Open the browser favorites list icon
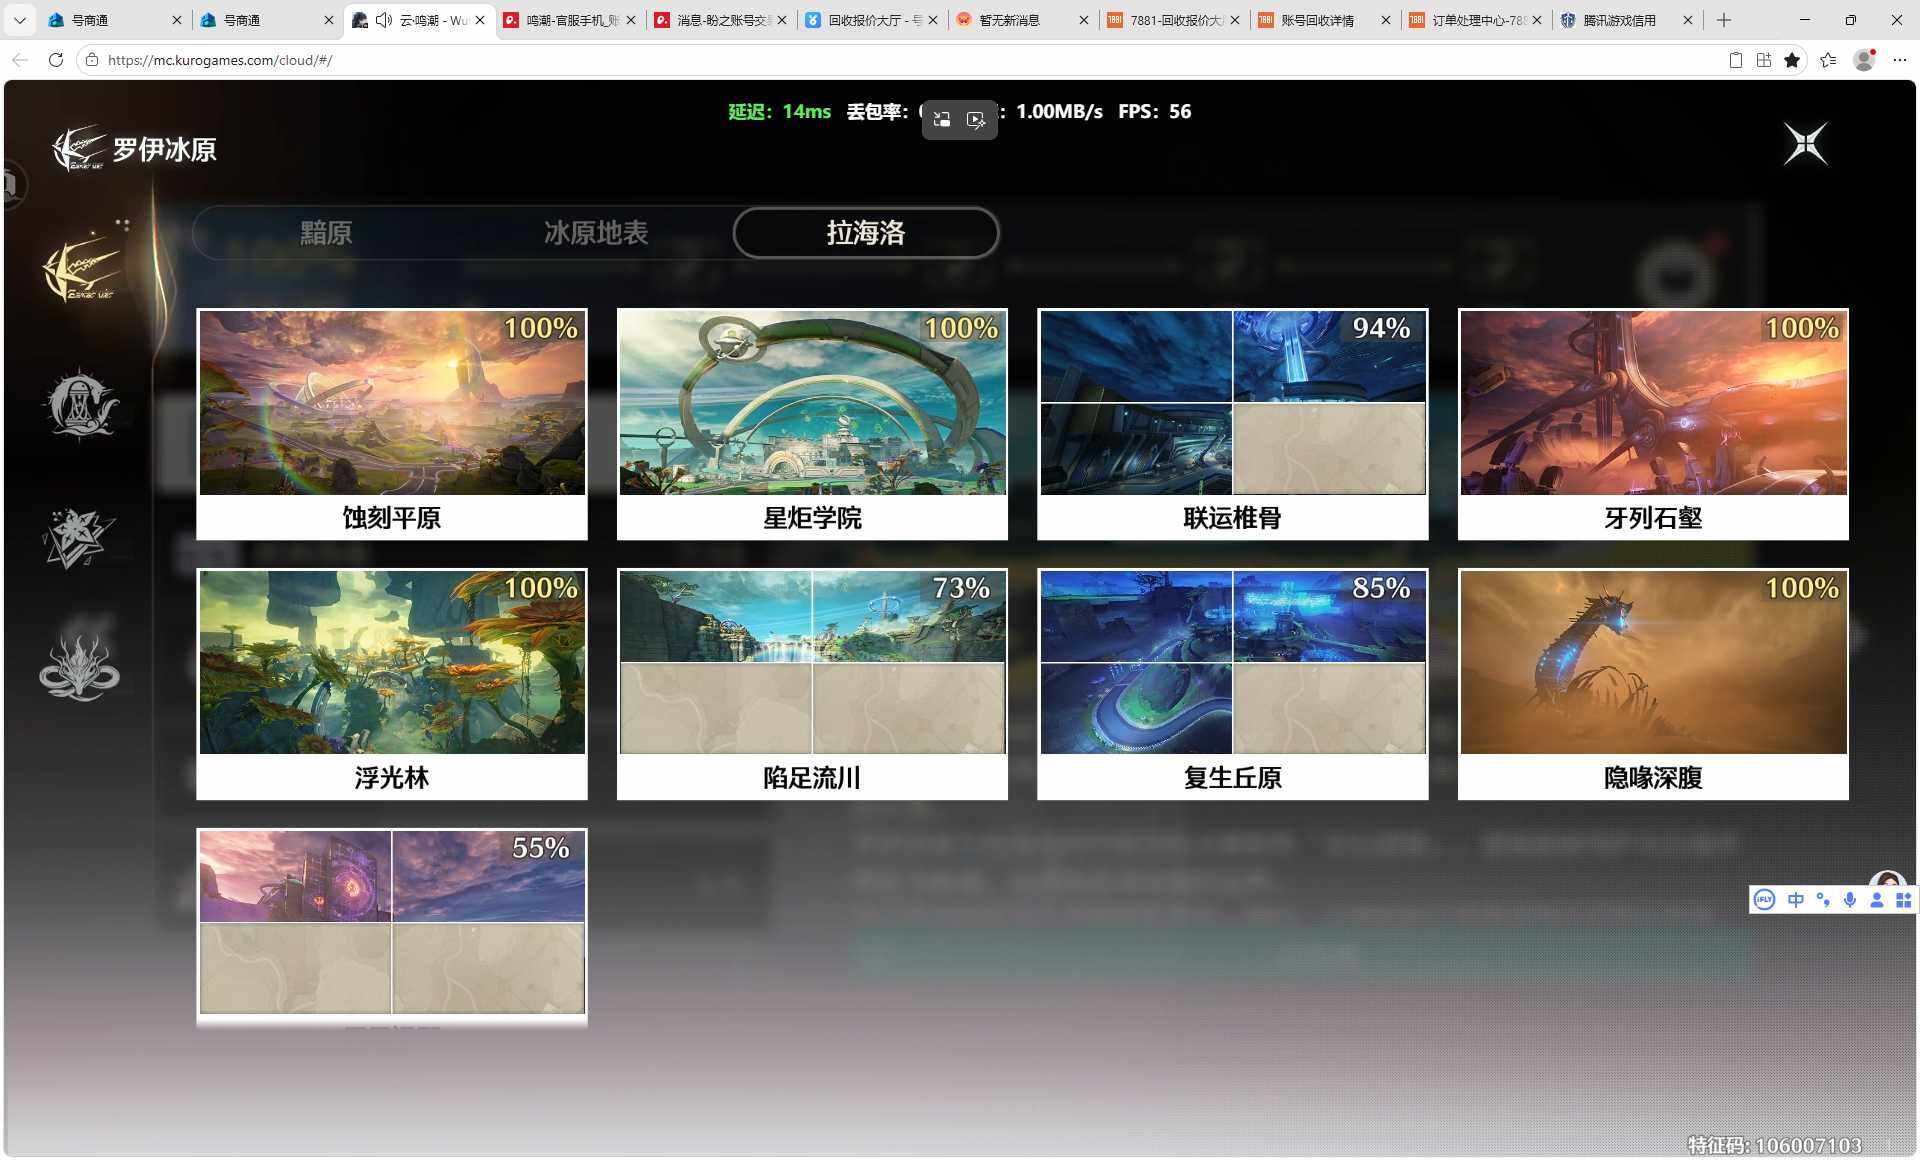 pos(1828,60)
